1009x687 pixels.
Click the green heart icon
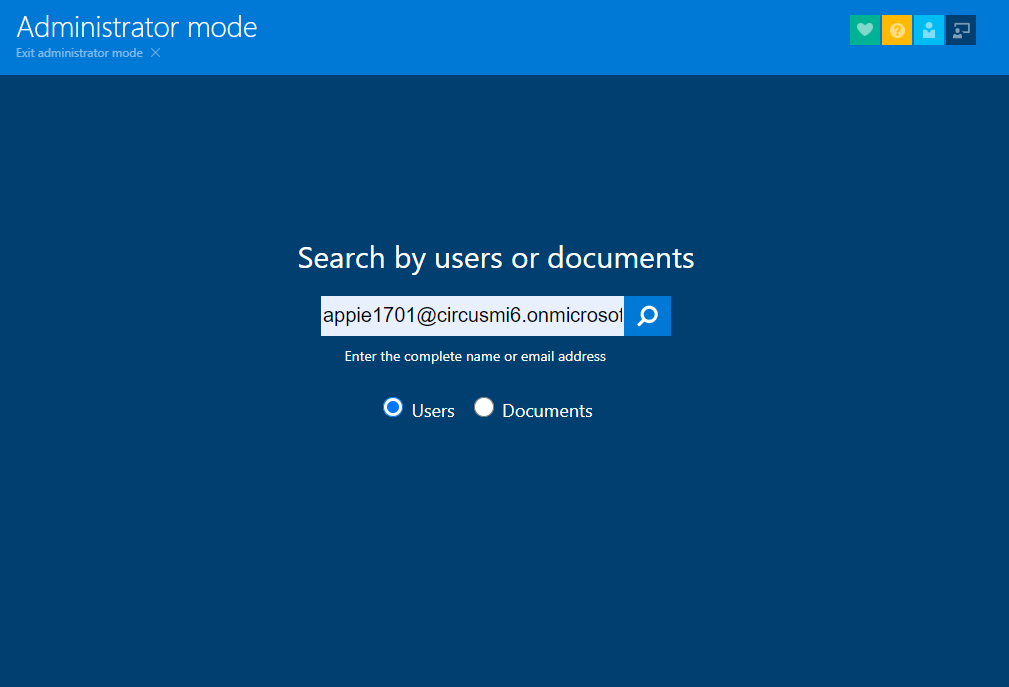[x=865, y=30]
